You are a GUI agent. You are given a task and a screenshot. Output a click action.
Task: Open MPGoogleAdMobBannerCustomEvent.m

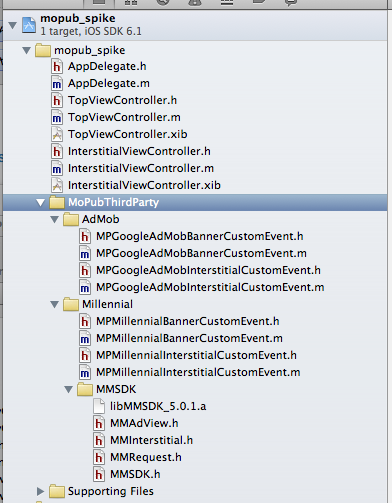point(201,253)
